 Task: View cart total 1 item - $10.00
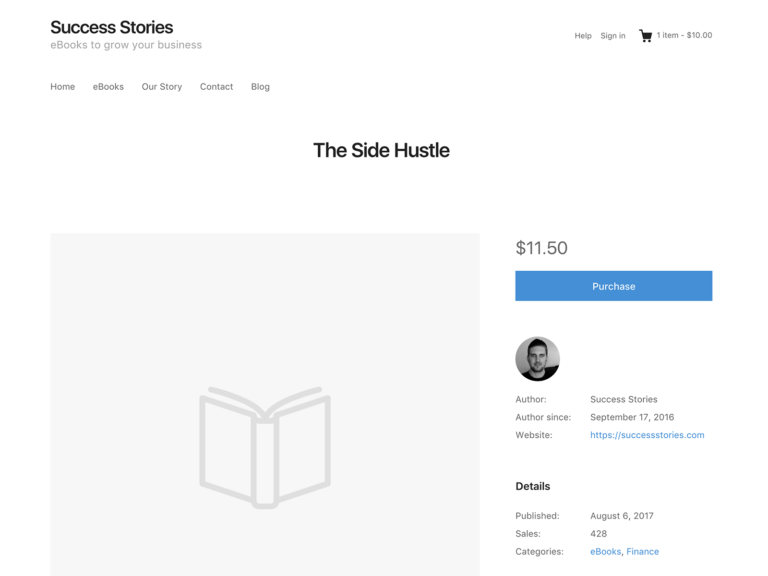(x=684, y=35)
